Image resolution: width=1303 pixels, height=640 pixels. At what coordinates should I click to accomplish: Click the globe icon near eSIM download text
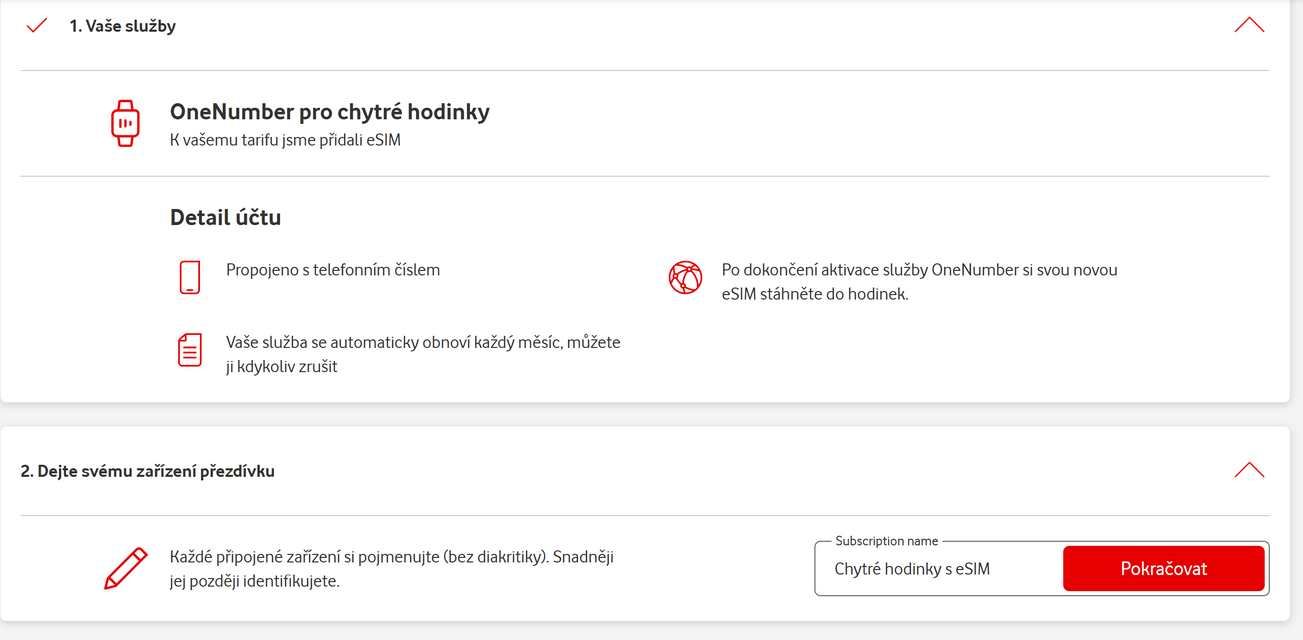[685, 277]
